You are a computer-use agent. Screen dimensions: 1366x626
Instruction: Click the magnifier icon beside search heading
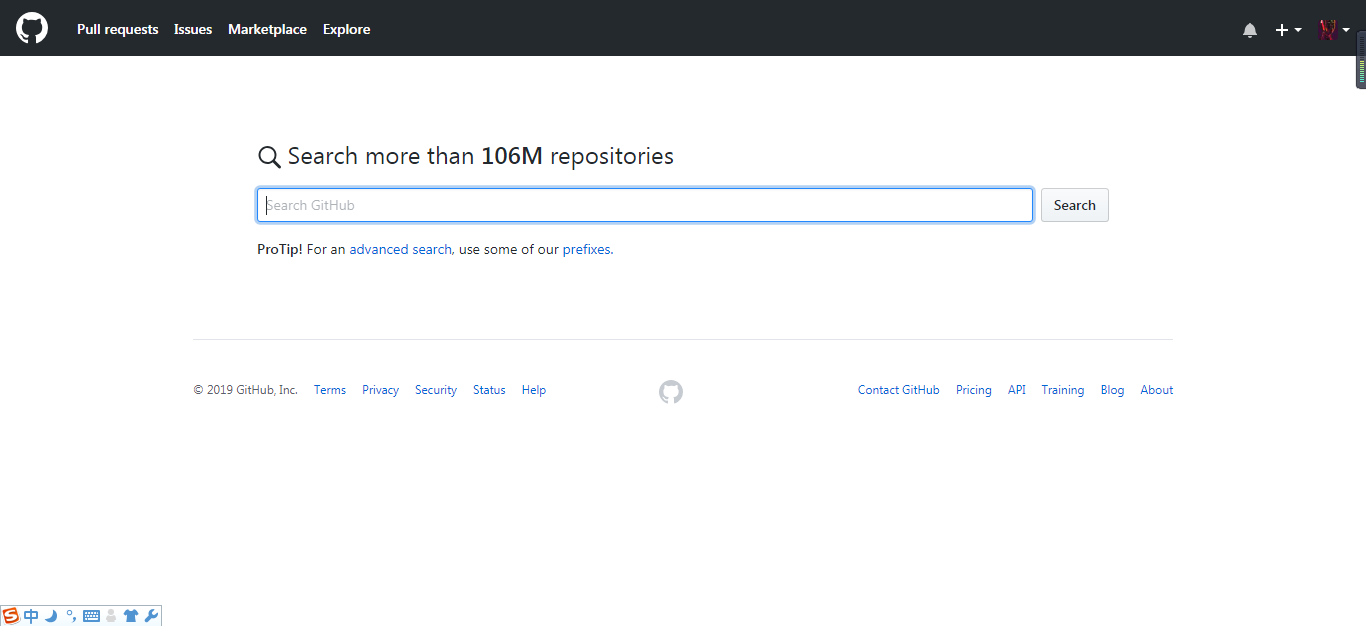[269, 157]
